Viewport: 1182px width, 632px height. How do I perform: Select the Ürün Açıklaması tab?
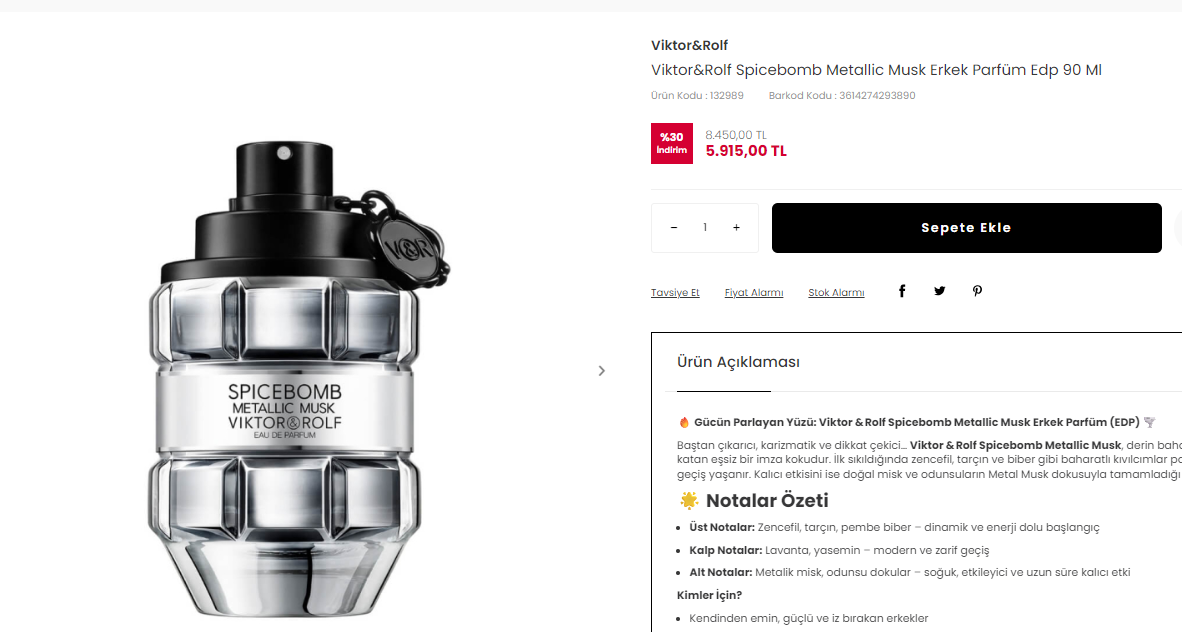[x=738, y=362]
